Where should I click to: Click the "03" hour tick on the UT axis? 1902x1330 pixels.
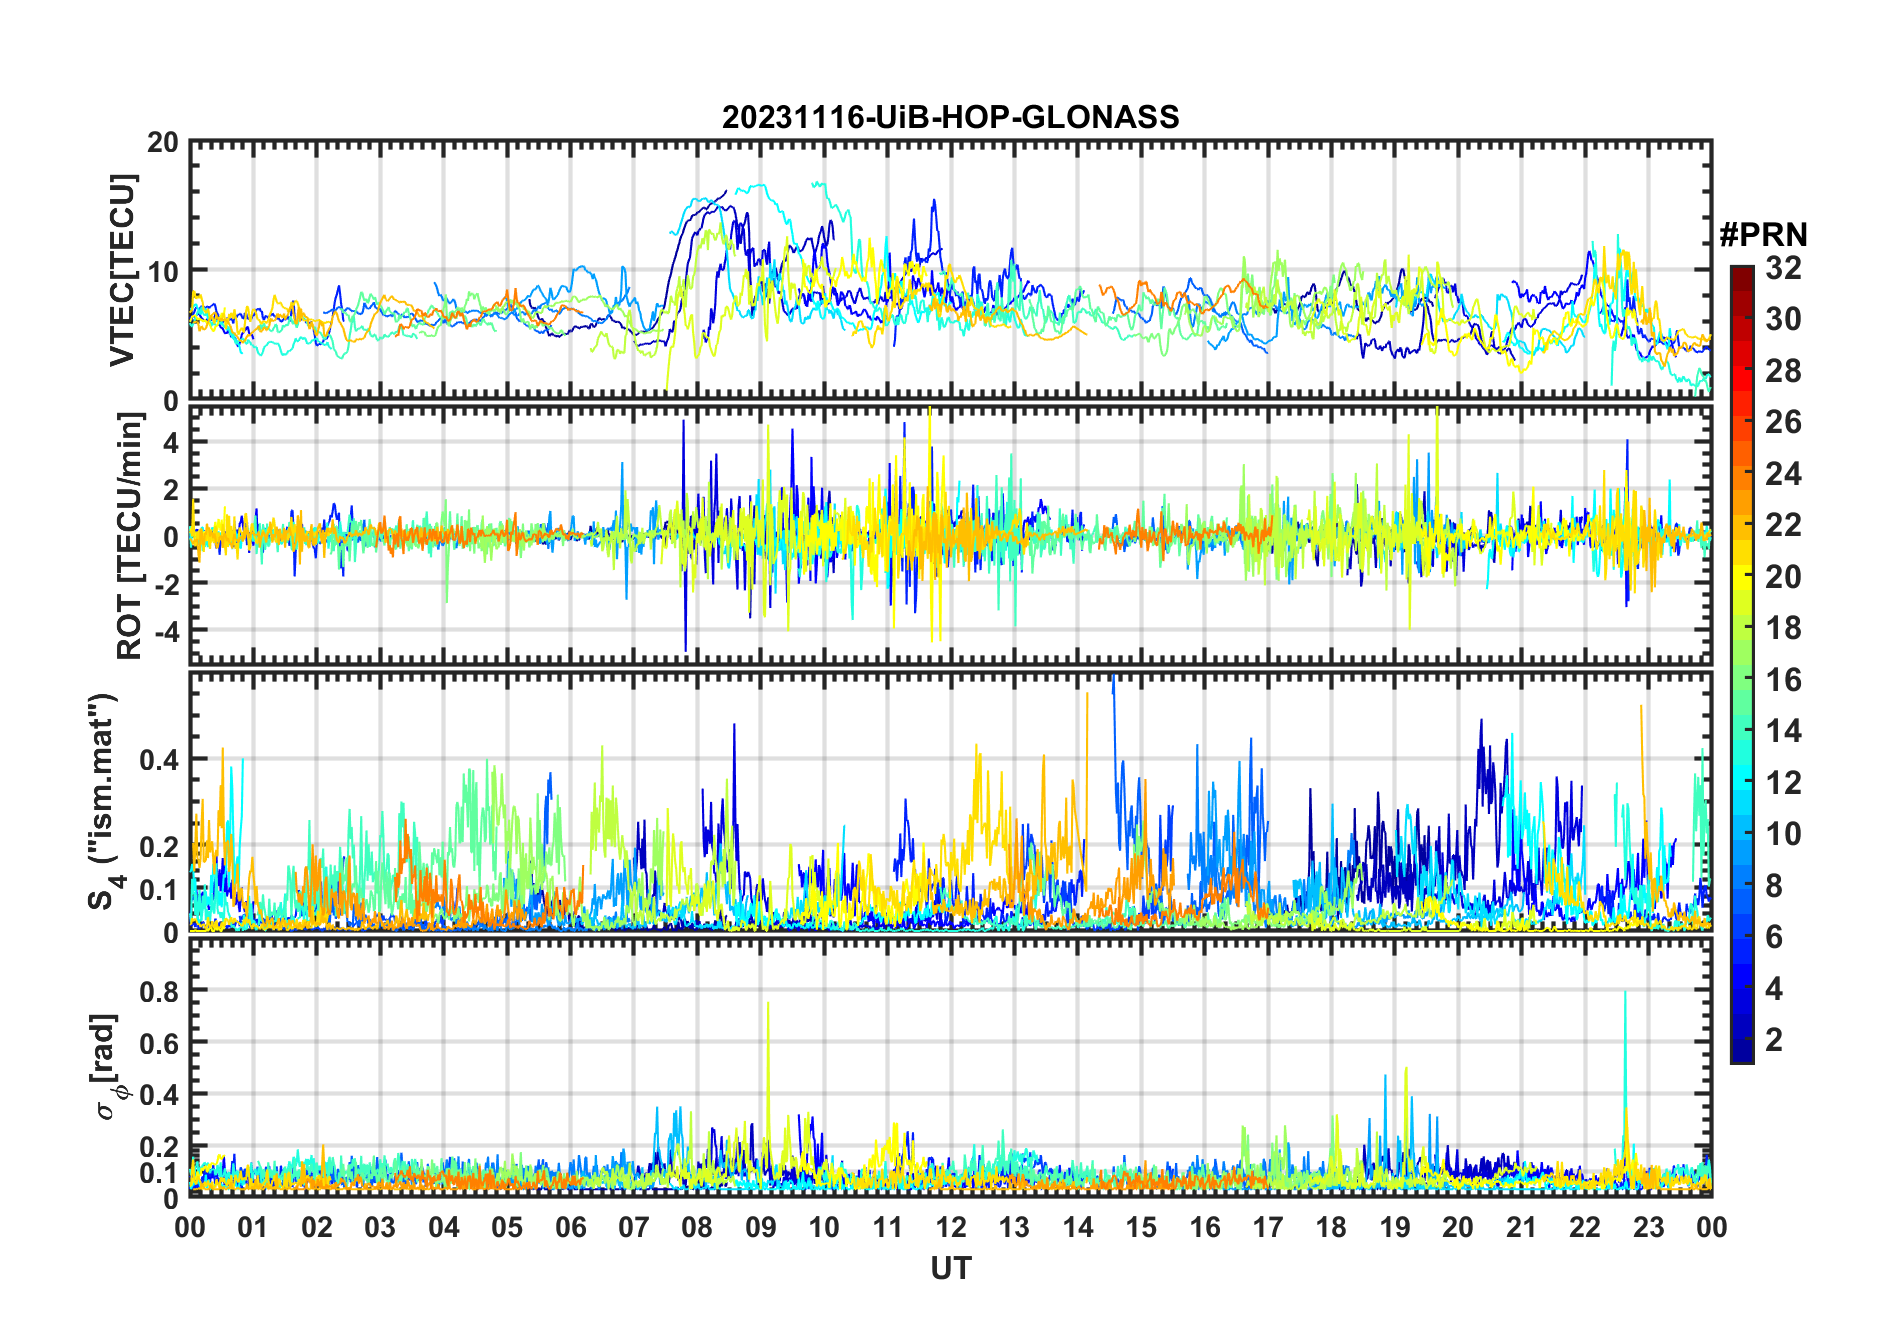pyautogui.click(x=380, y=1227)
